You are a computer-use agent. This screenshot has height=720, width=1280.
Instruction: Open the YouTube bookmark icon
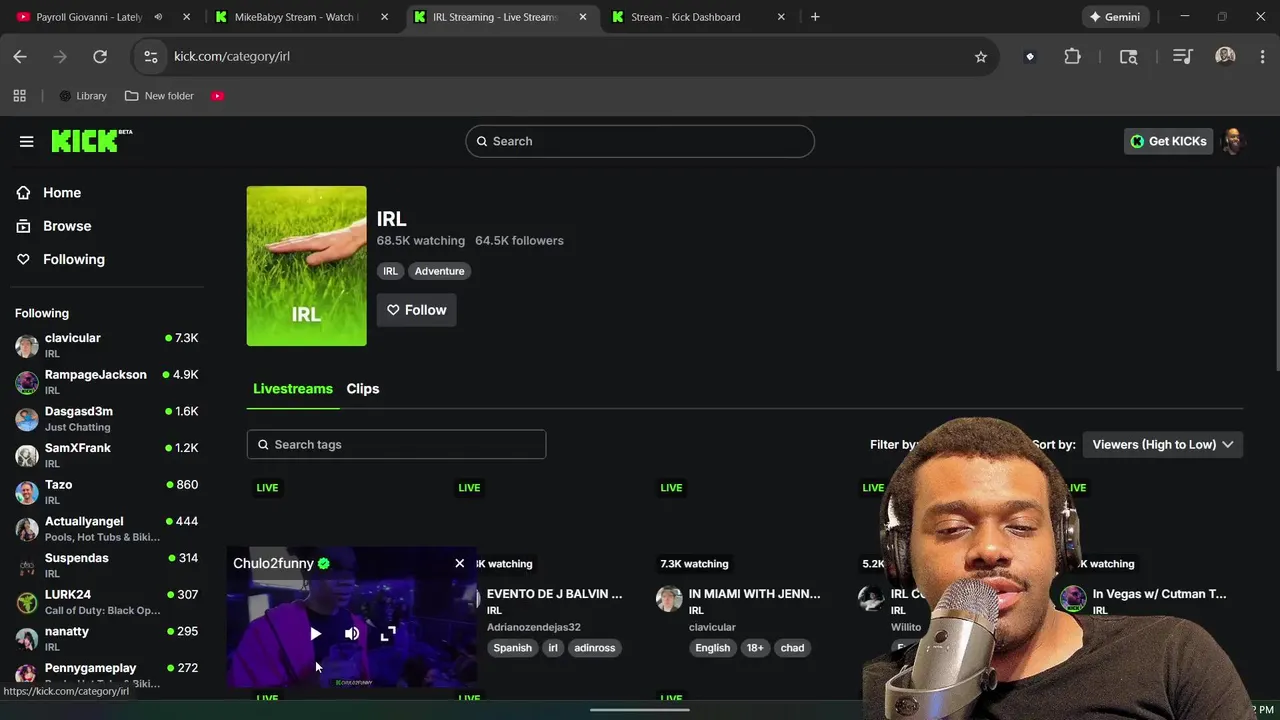pyautogui.click(x=217, y=96)
